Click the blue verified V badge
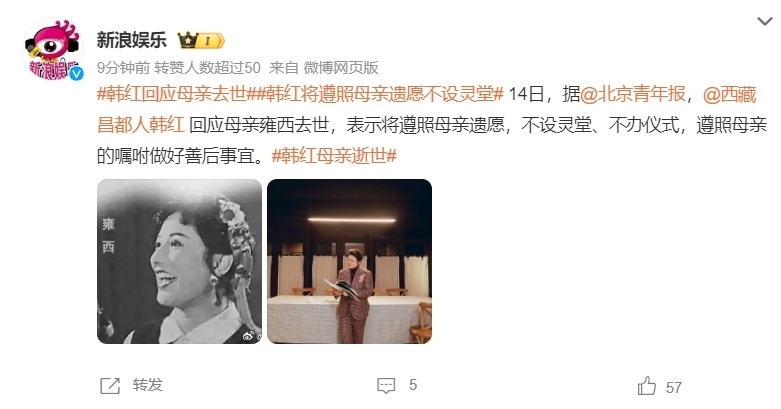 (76, 74)
